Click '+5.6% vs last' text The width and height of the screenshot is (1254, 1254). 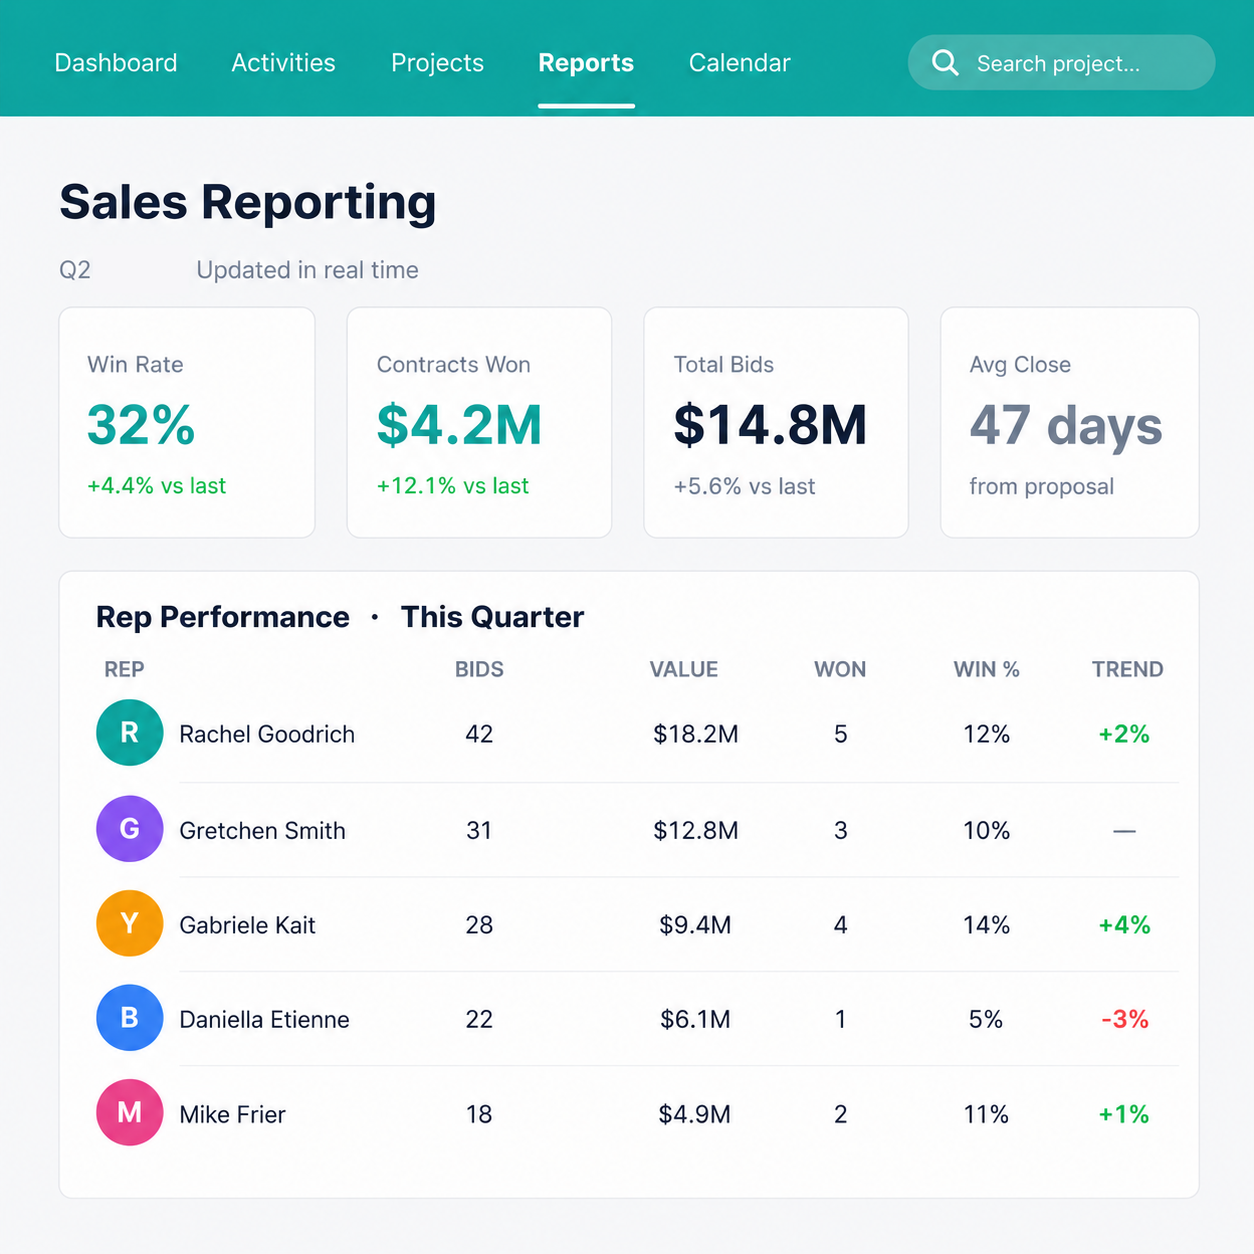744,486
